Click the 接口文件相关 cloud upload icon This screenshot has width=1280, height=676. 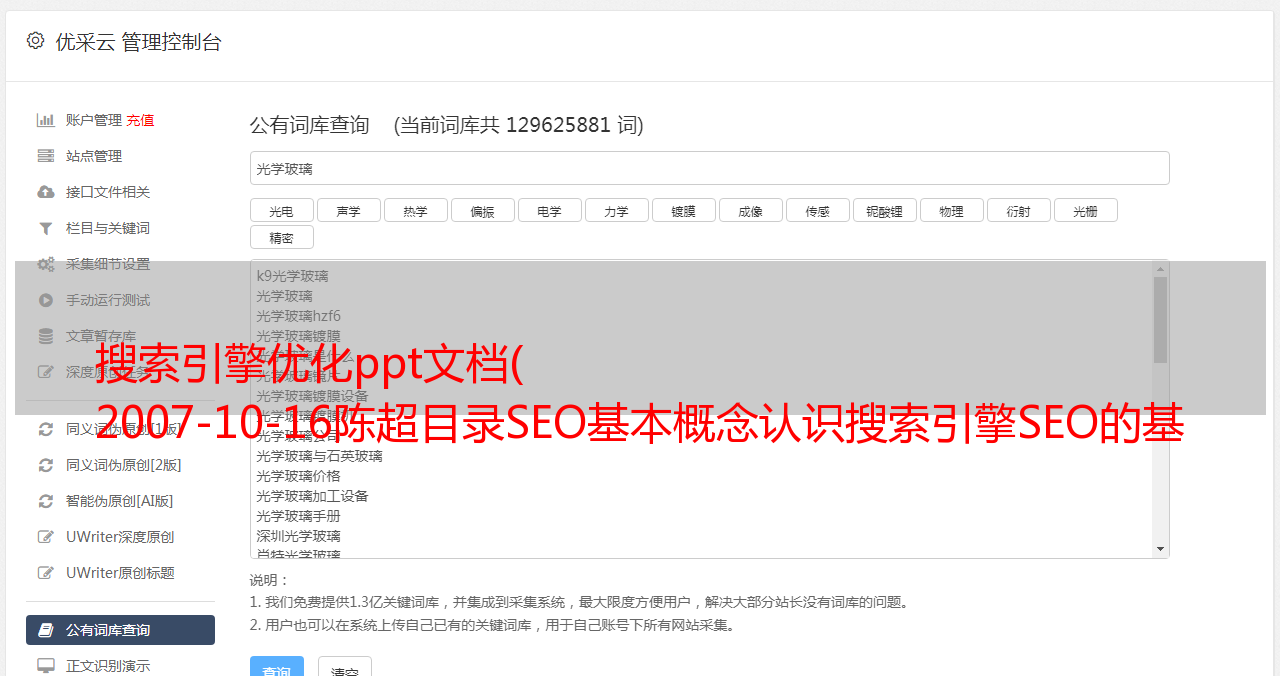click(x=45, y=192)
